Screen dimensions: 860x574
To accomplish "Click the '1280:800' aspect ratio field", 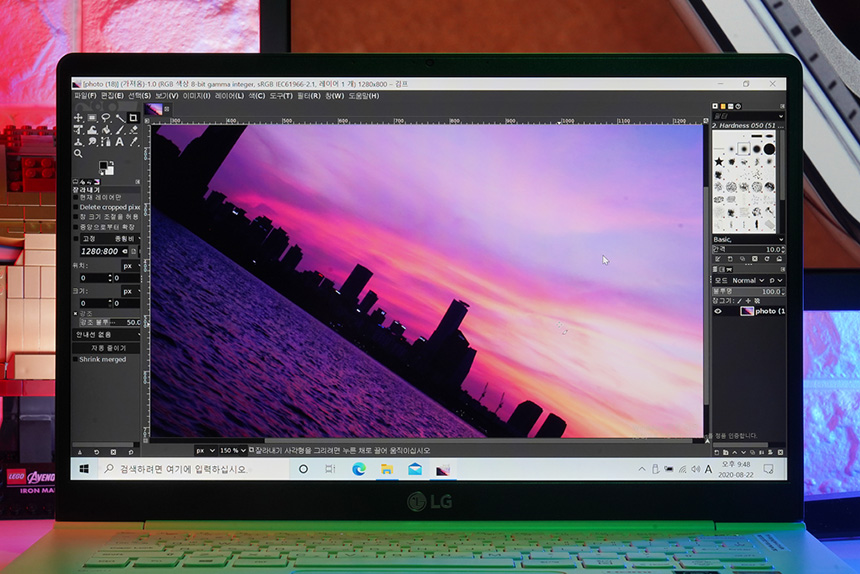I will (105, 251).
